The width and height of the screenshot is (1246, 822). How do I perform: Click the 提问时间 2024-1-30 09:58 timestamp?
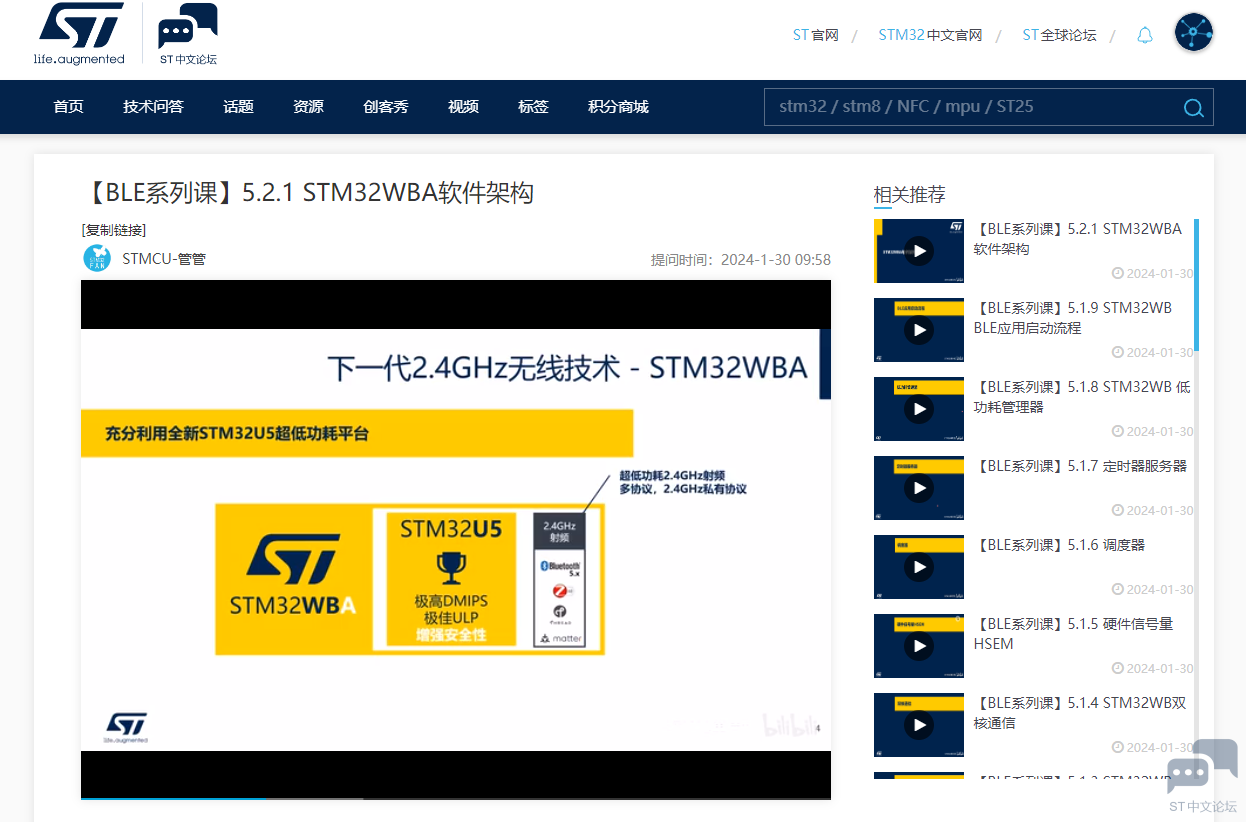click(741, 260)
